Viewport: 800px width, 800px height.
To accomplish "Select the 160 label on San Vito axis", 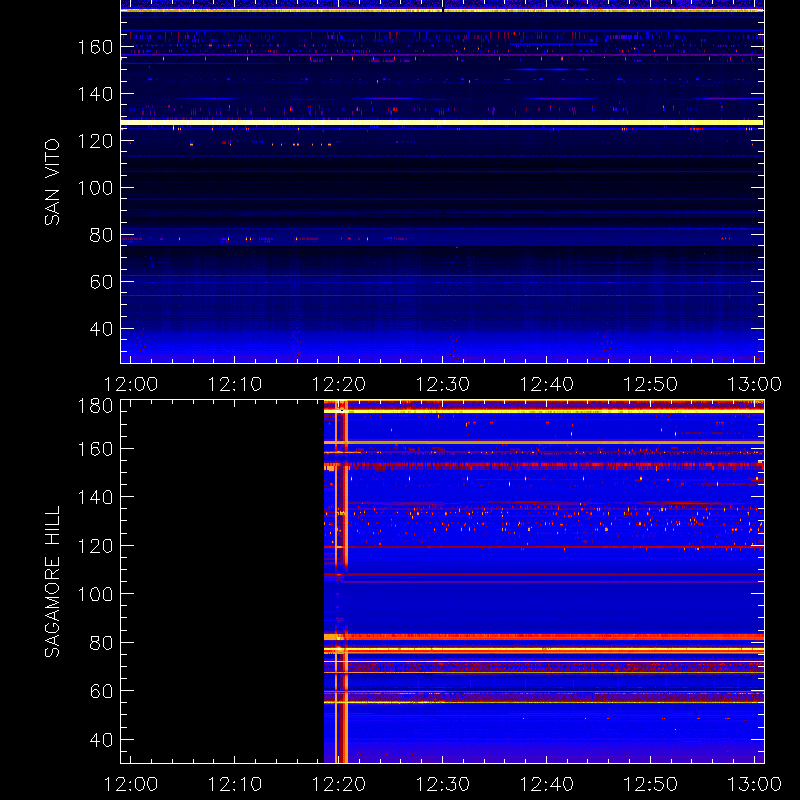I will click(95, 47).
